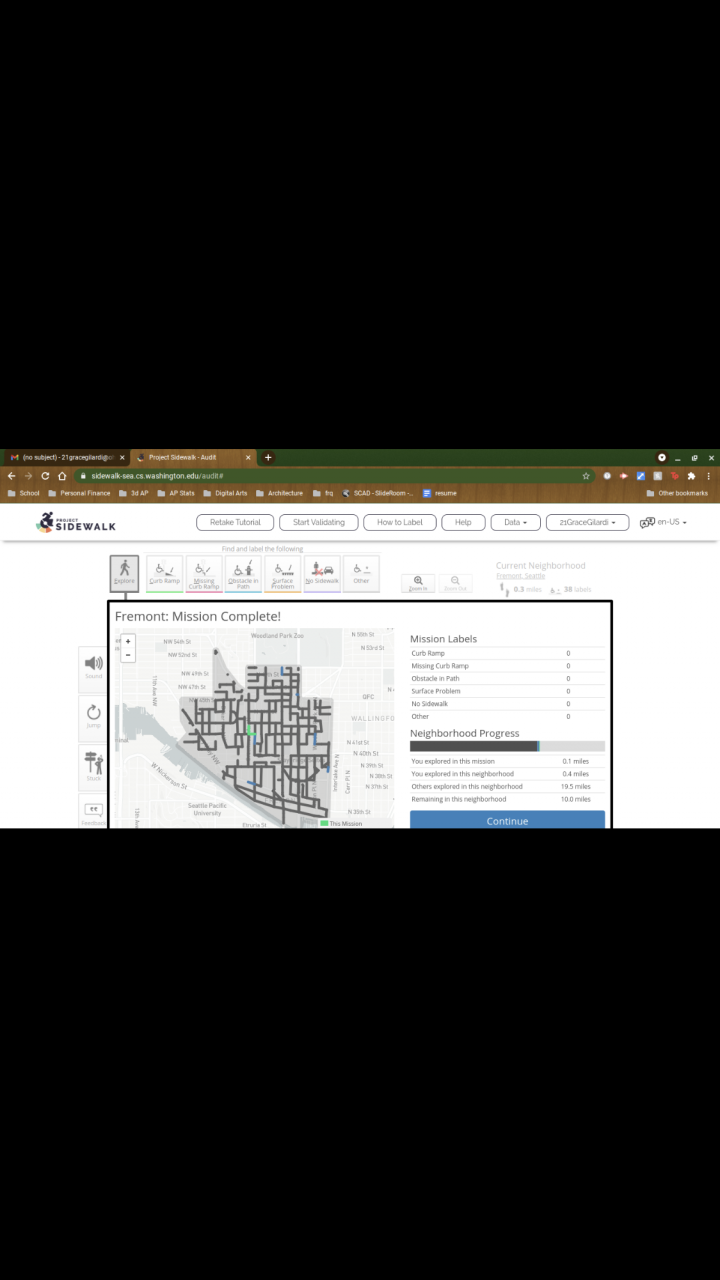The height and width of the screenshot is (1280, 720).
Task: Select the Obstacle in Path label tool
Action: click(x=243, y=574)
